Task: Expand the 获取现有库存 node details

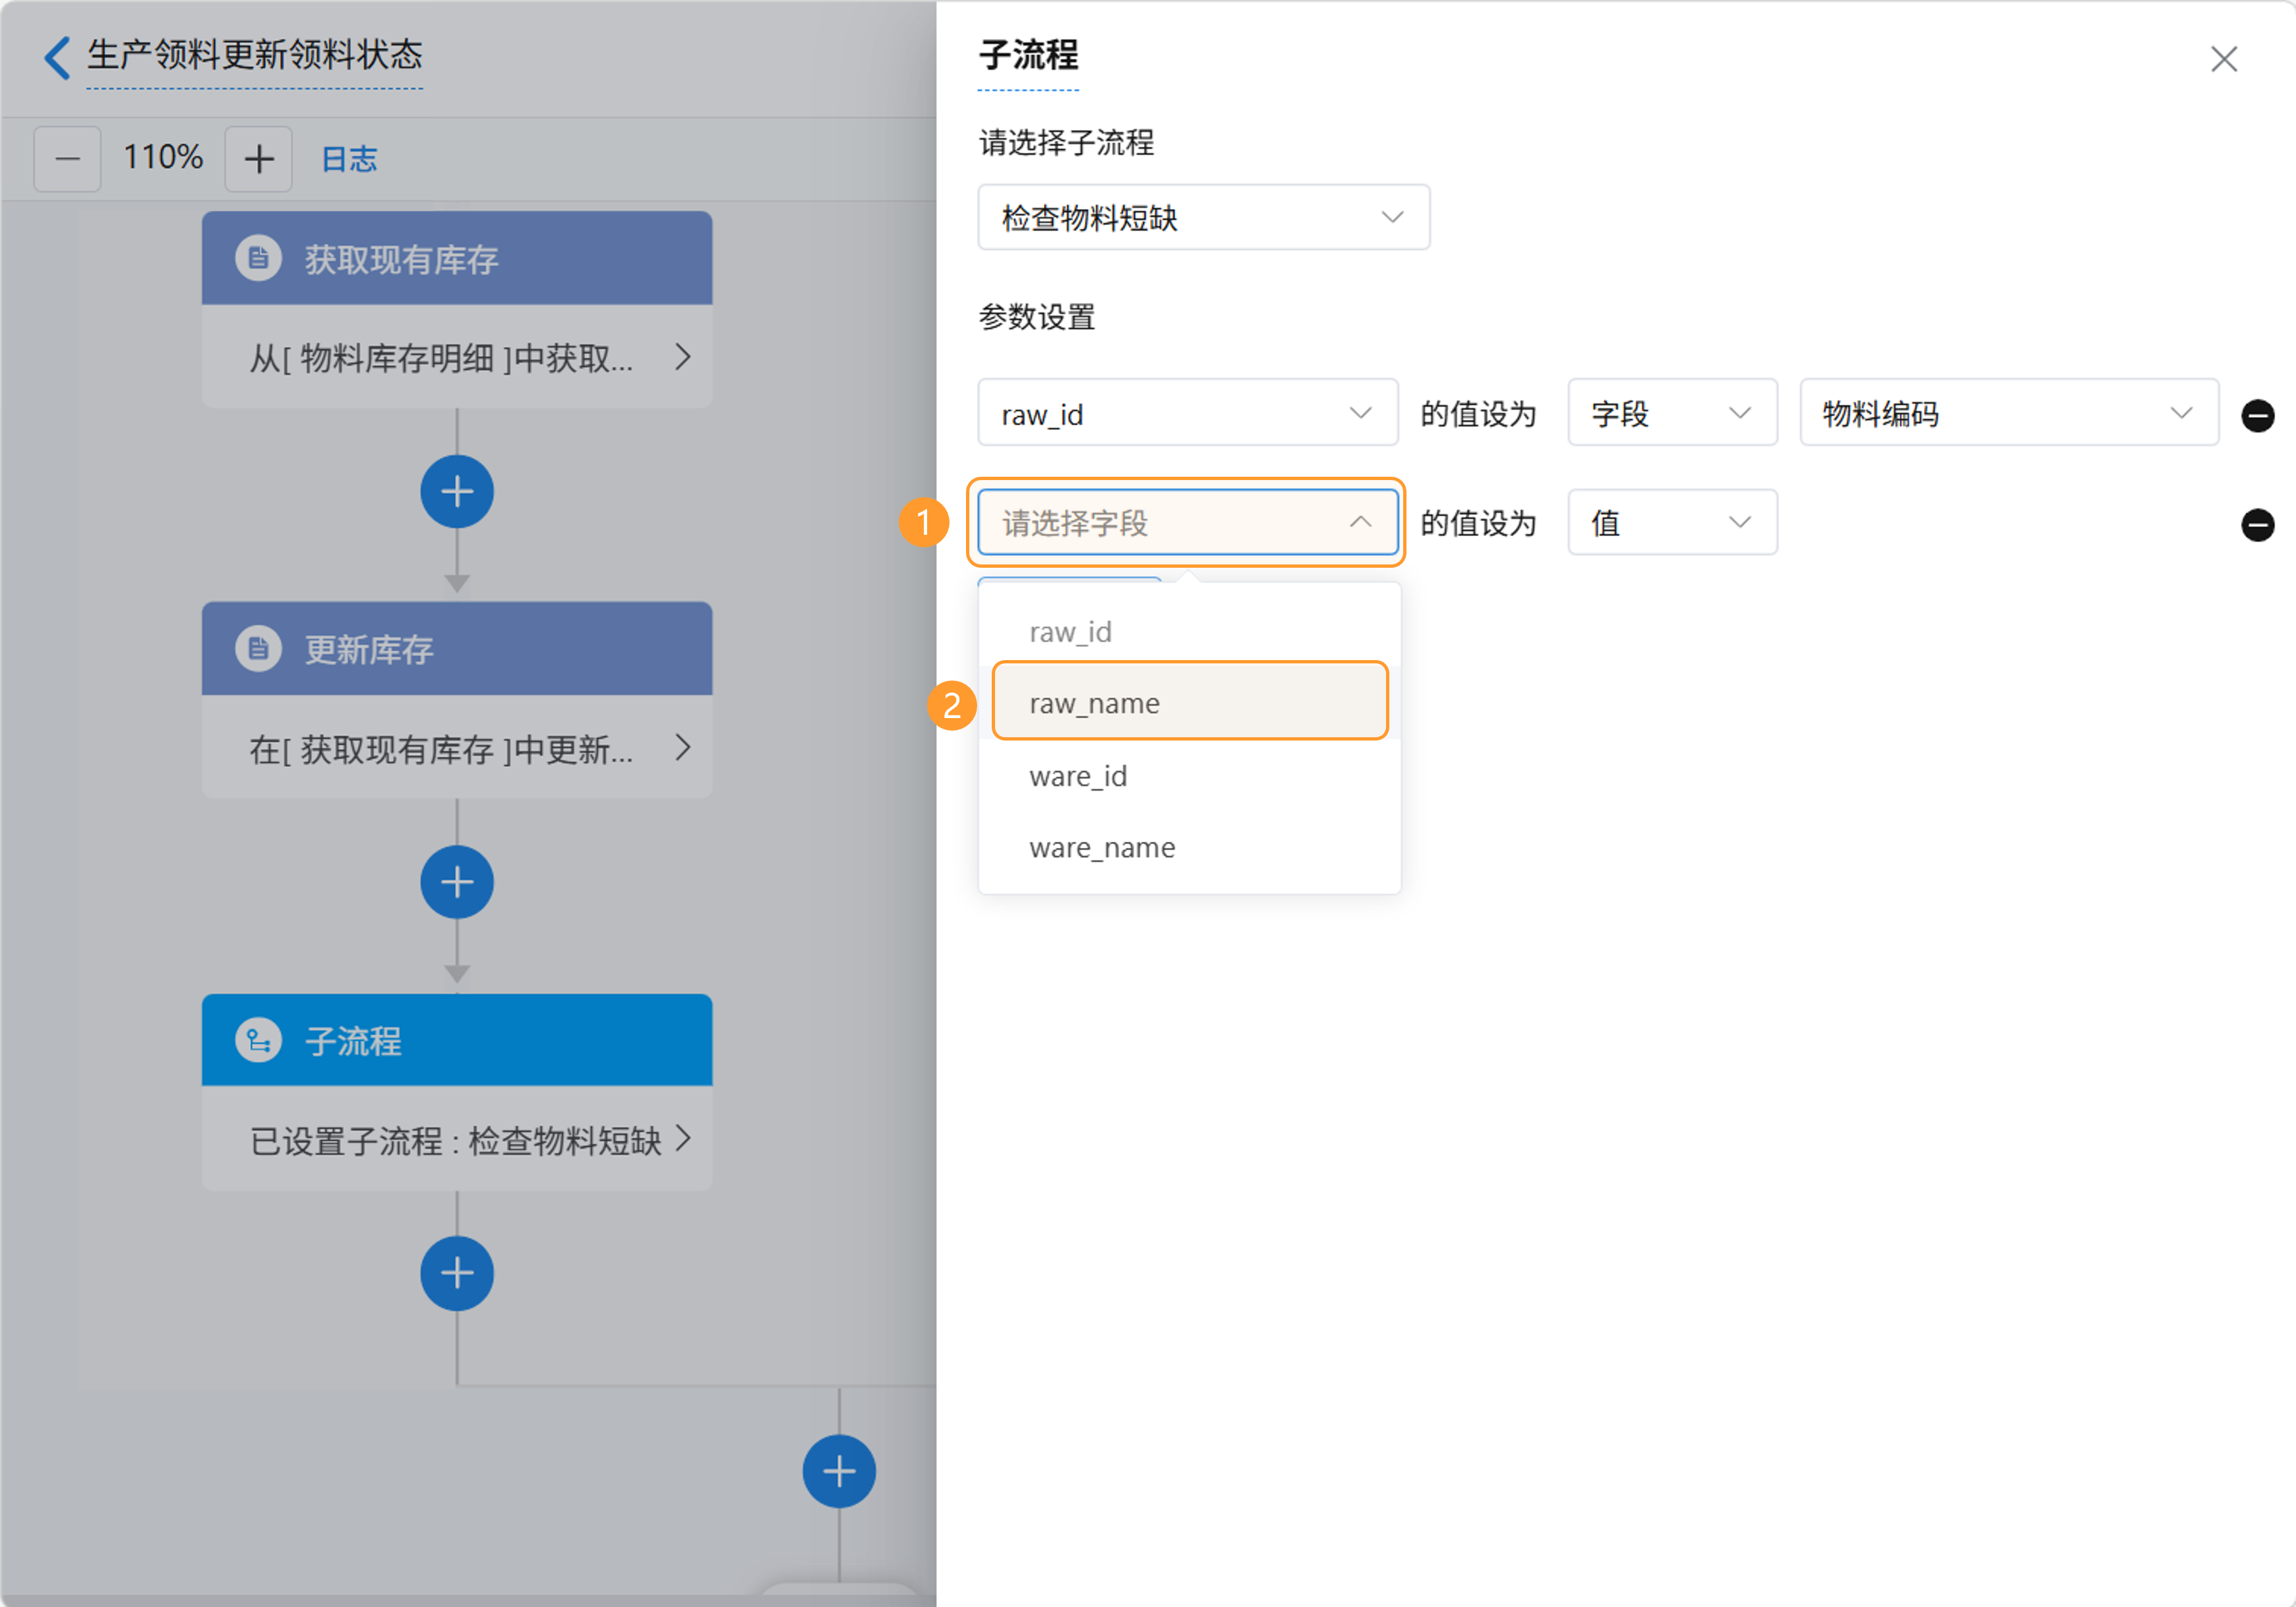Action: click(x=682, y=357)
